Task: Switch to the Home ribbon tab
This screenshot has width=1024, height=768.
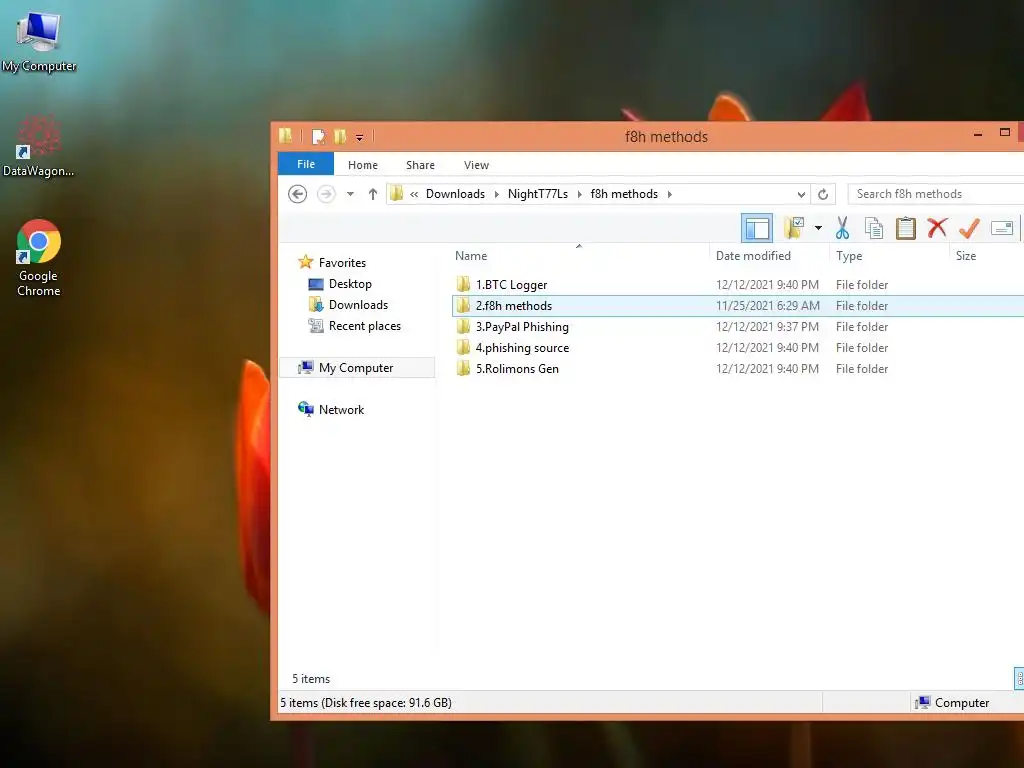Action: click(362, 165)
